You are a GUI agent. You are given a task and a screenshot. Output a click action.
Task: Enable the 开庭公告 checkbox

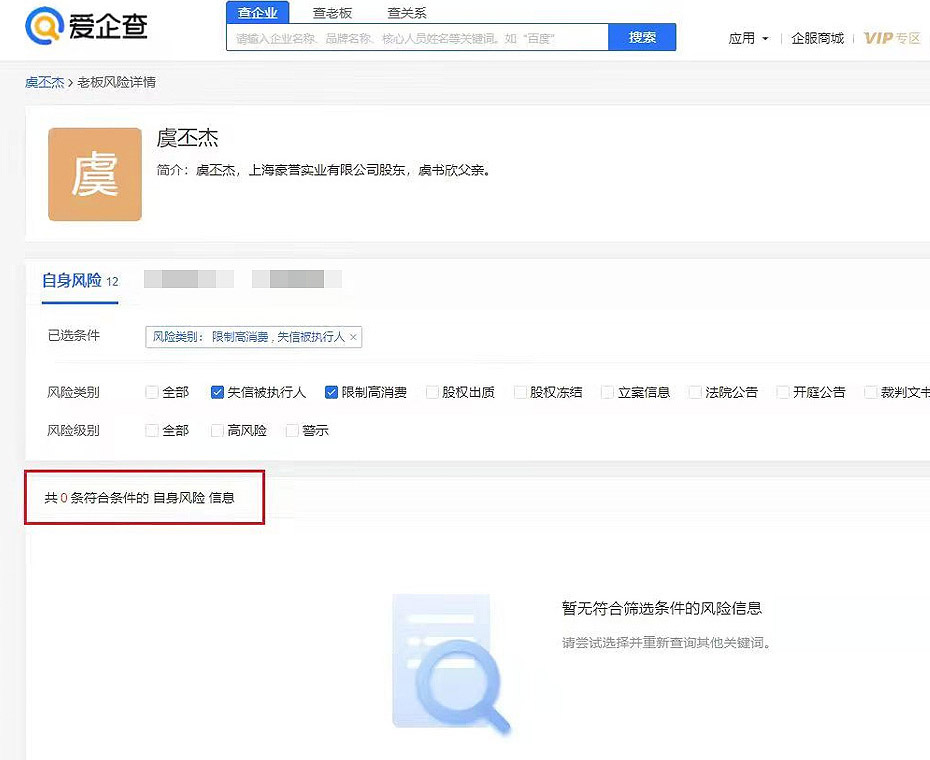pos(783,392)
